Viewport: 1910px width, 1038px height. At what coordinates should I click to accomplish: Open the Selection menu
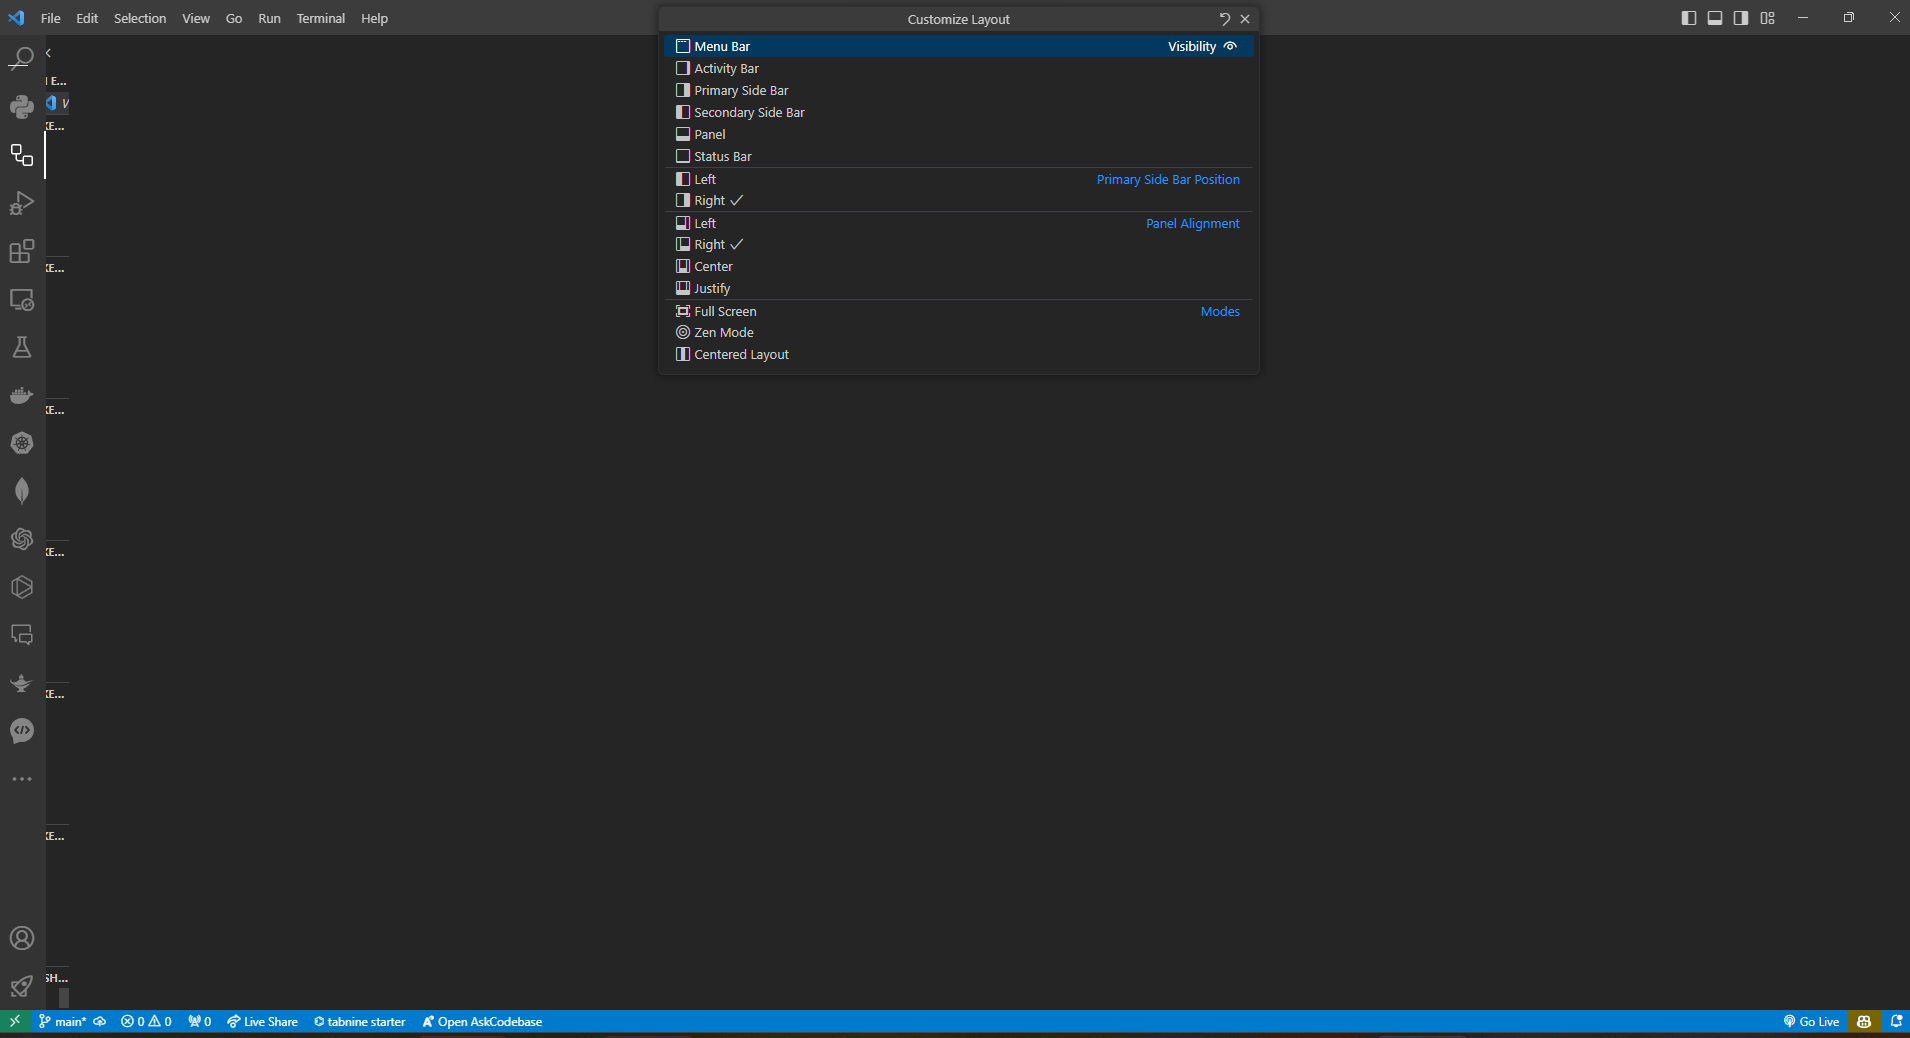[x=140, y=18]
